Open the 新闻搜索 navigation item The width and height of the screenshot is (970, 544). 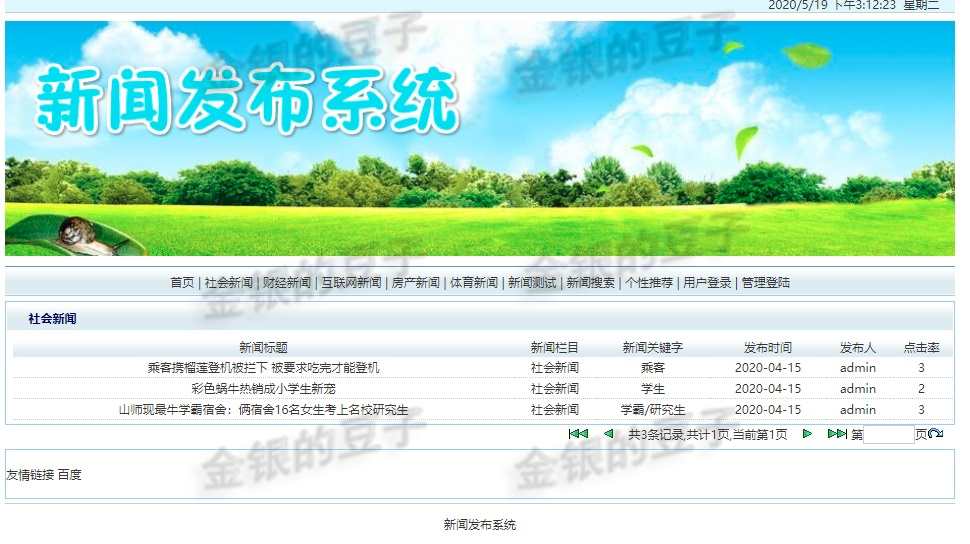591,283
